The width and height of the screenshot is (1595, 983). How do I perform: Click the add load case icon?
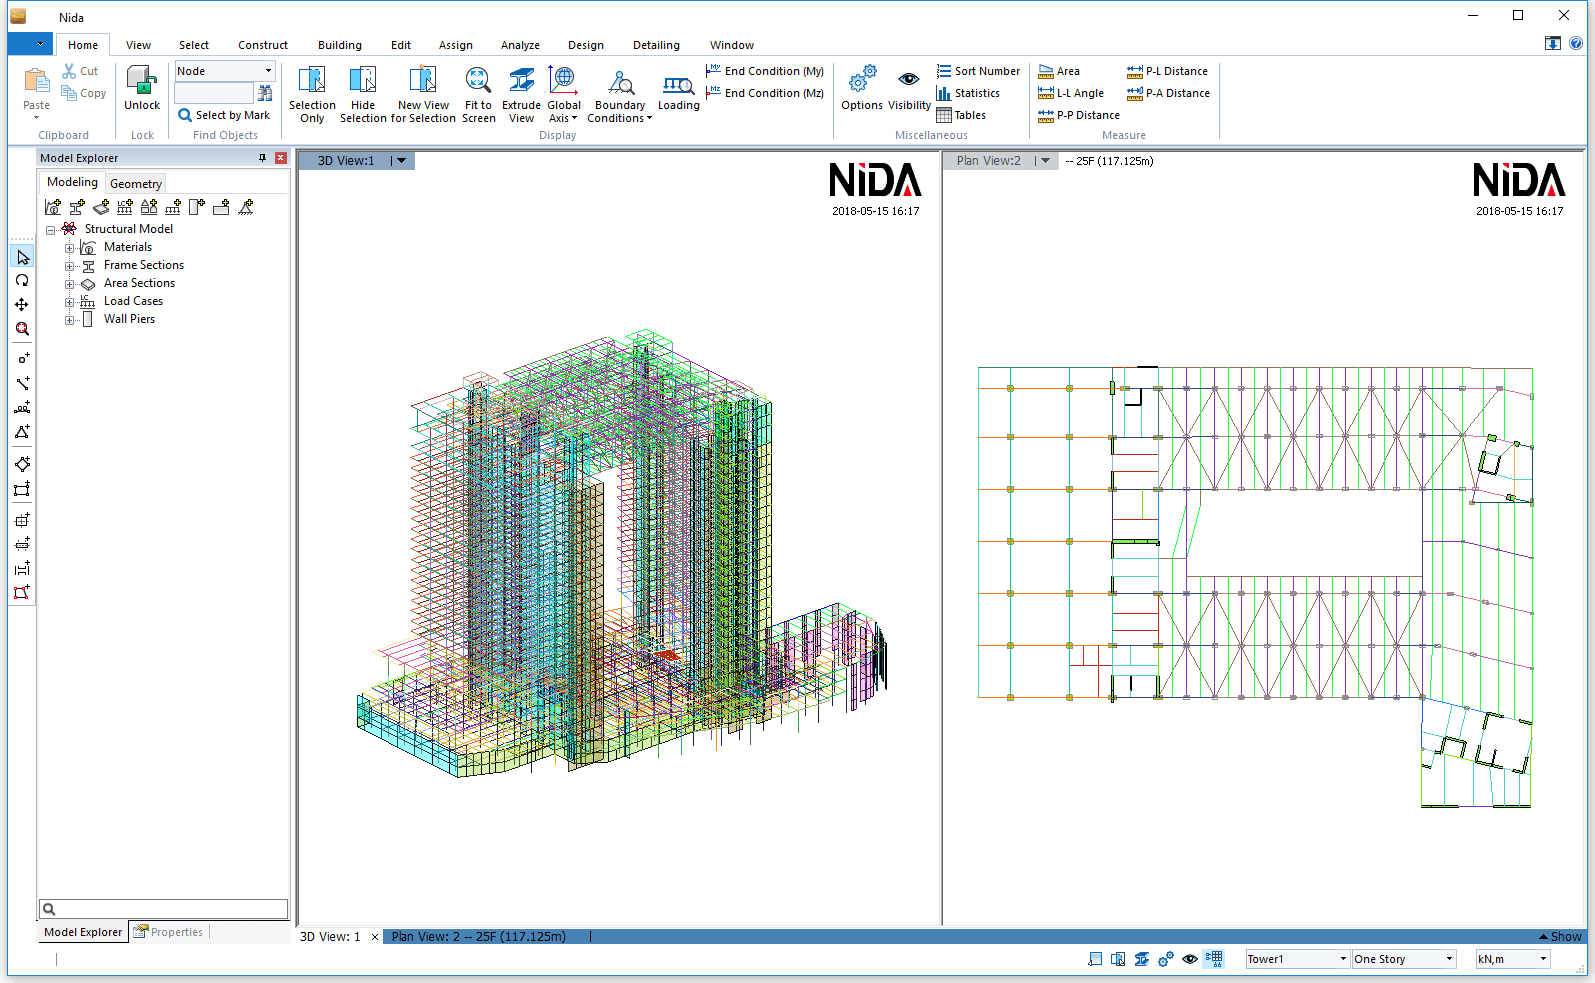[x=125, y=207]
